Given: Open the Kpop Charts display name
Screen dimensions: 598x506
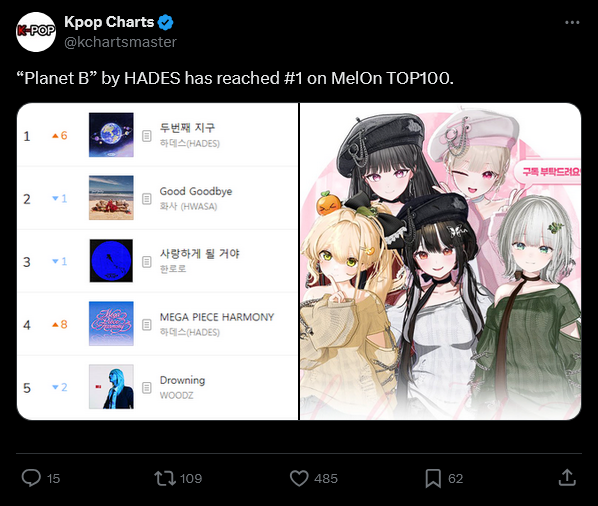Looking at the screenshot, I should [109, 22].
